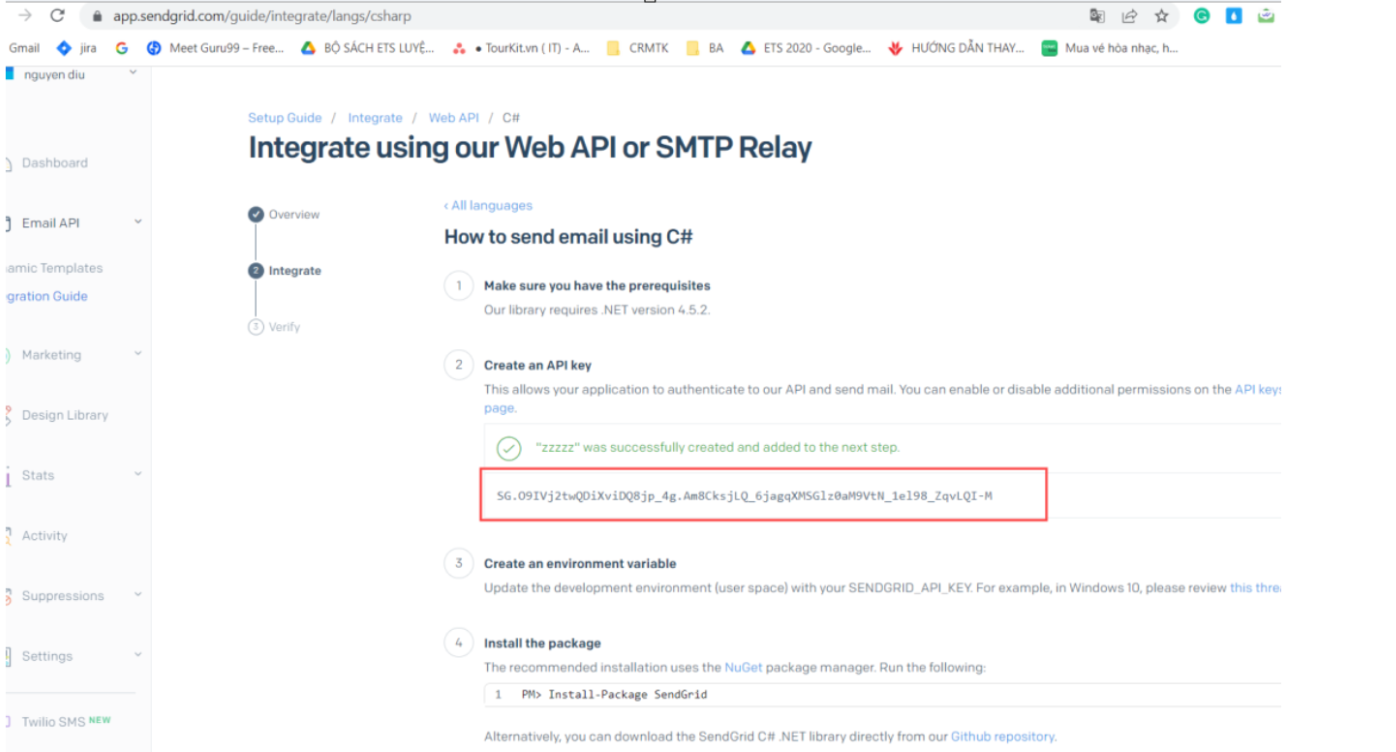Screen dimensions: 1396x752
Task: Click the green success checkmark icon
Action: (x=509, y=448)
